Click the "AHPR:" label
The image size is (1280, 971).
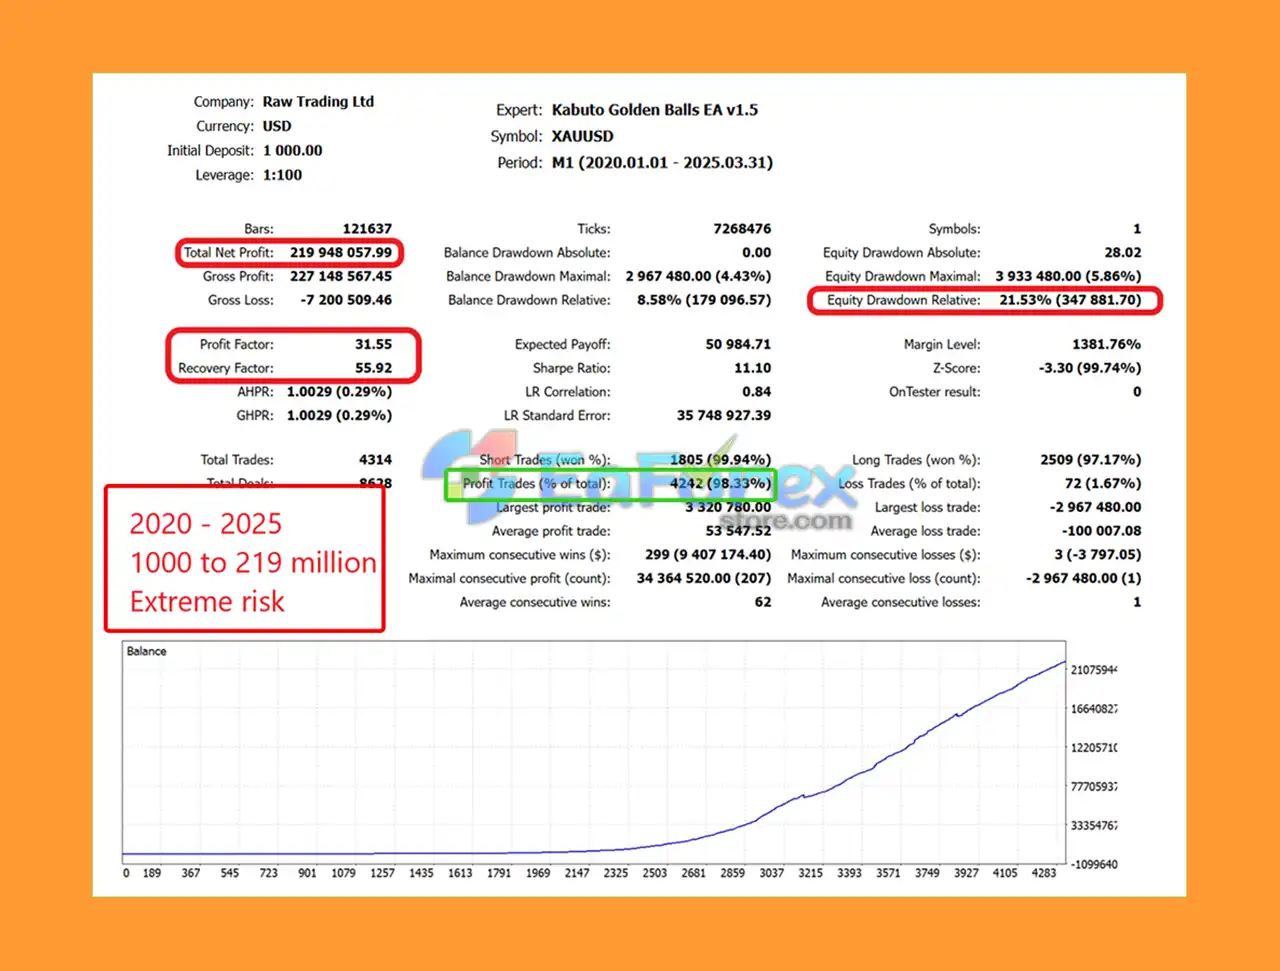(255, 392)
